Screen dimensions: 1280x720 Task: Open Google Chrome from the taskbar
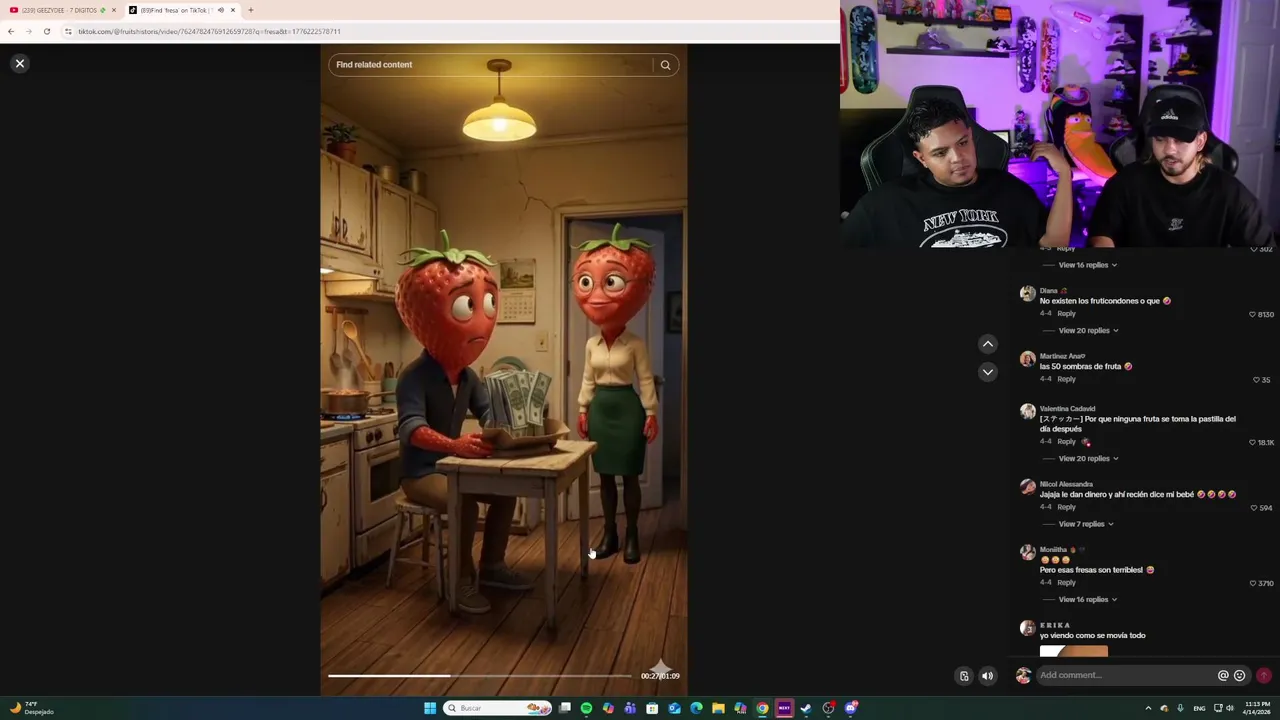tap(762, 708)
